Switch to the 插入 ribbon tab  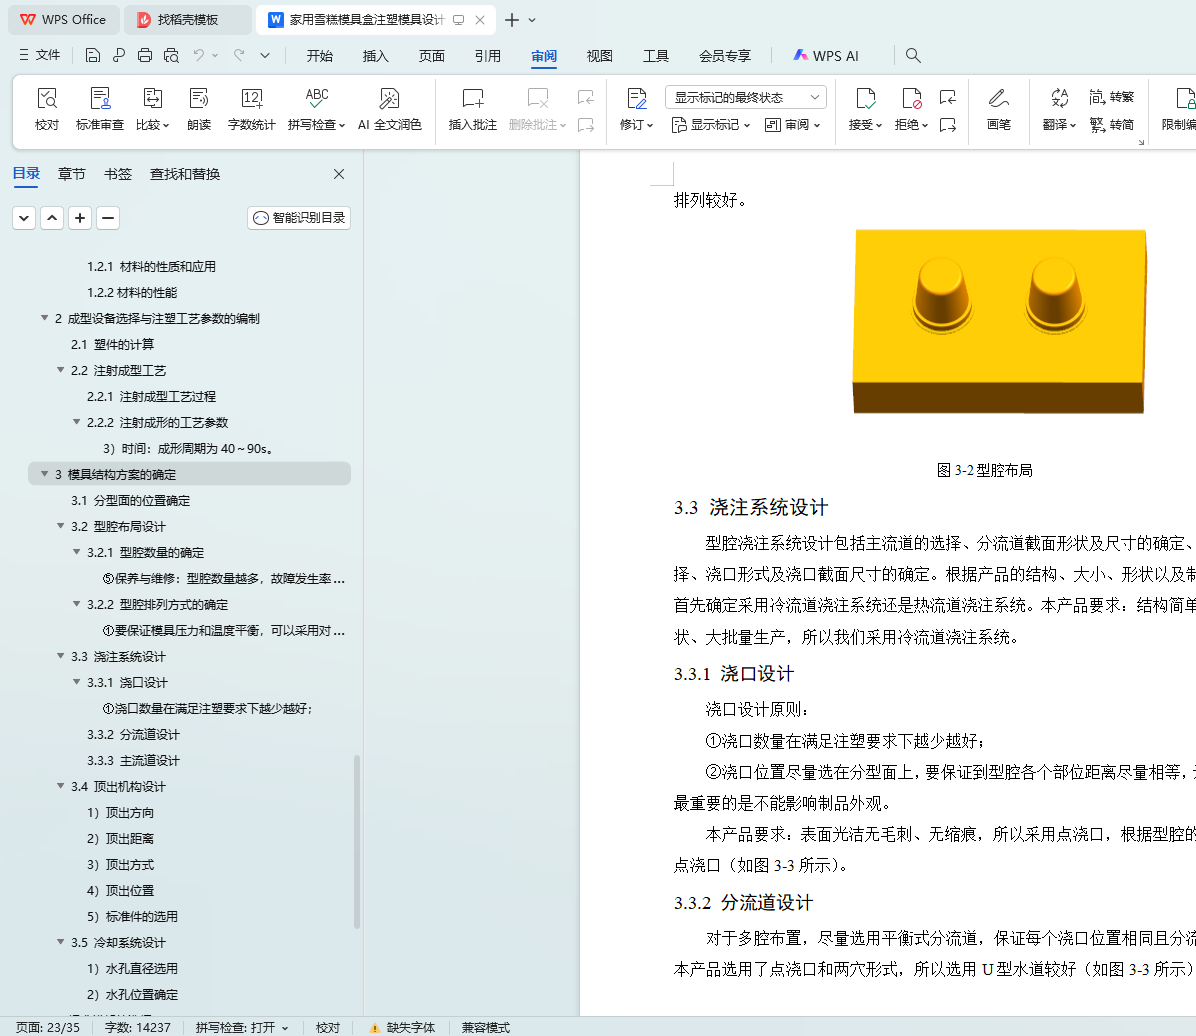pyautogui.click(x=375, y=56)
